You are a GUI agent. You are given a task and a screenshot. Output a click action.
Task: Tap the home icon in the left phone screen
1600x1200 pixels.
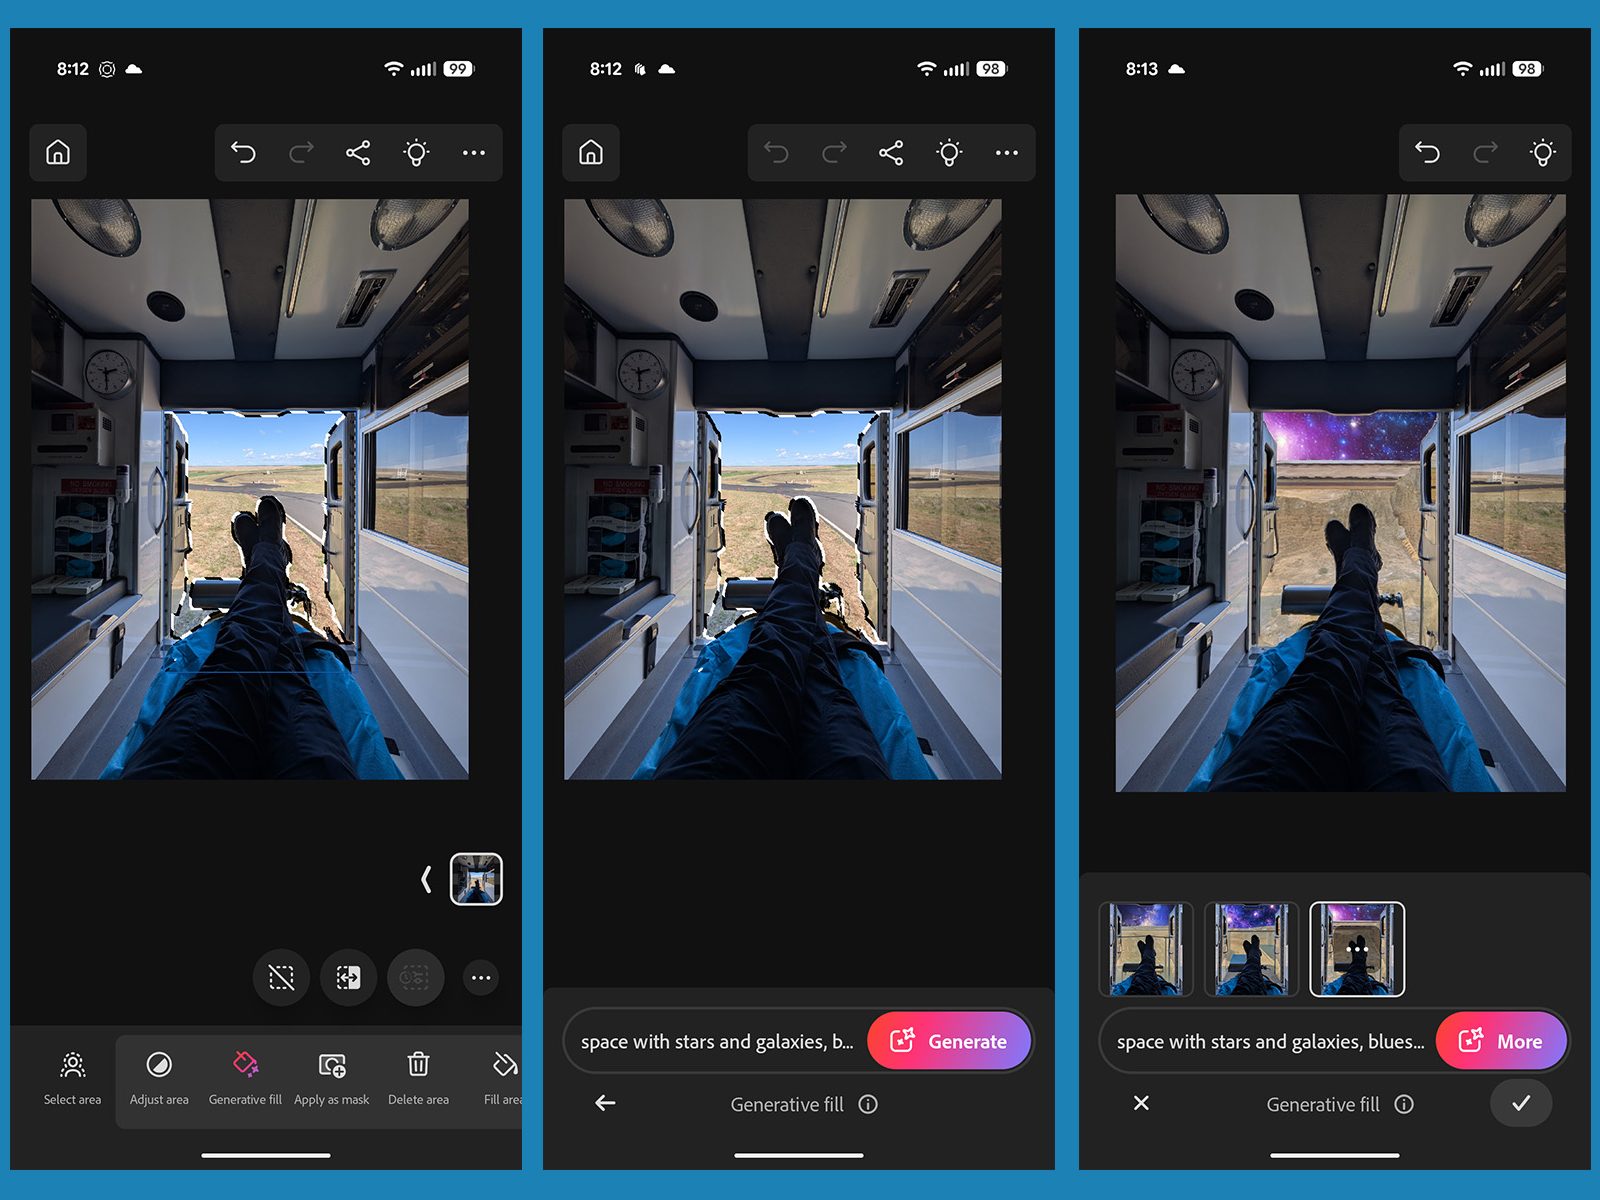[58, 152]
